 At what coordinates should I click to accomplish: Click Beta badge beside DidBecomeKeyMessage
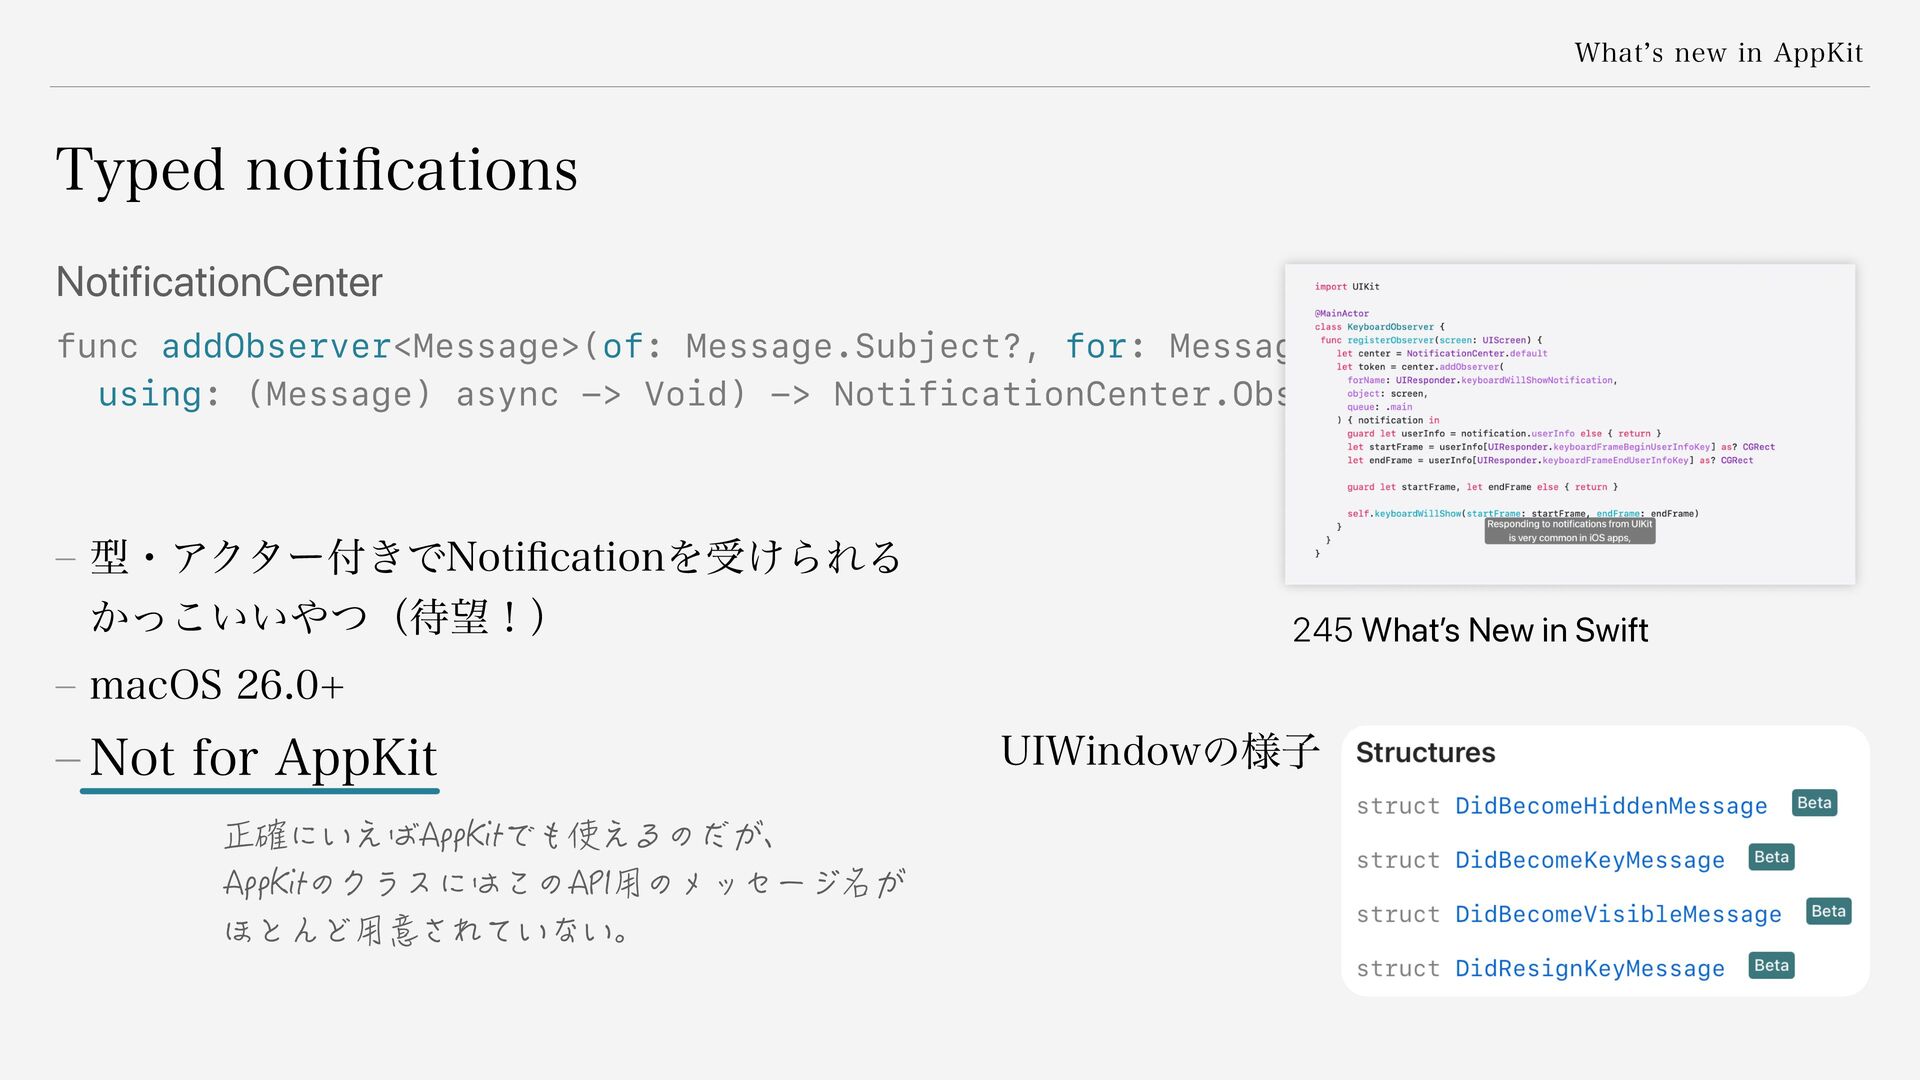(x=1771, y=857)
